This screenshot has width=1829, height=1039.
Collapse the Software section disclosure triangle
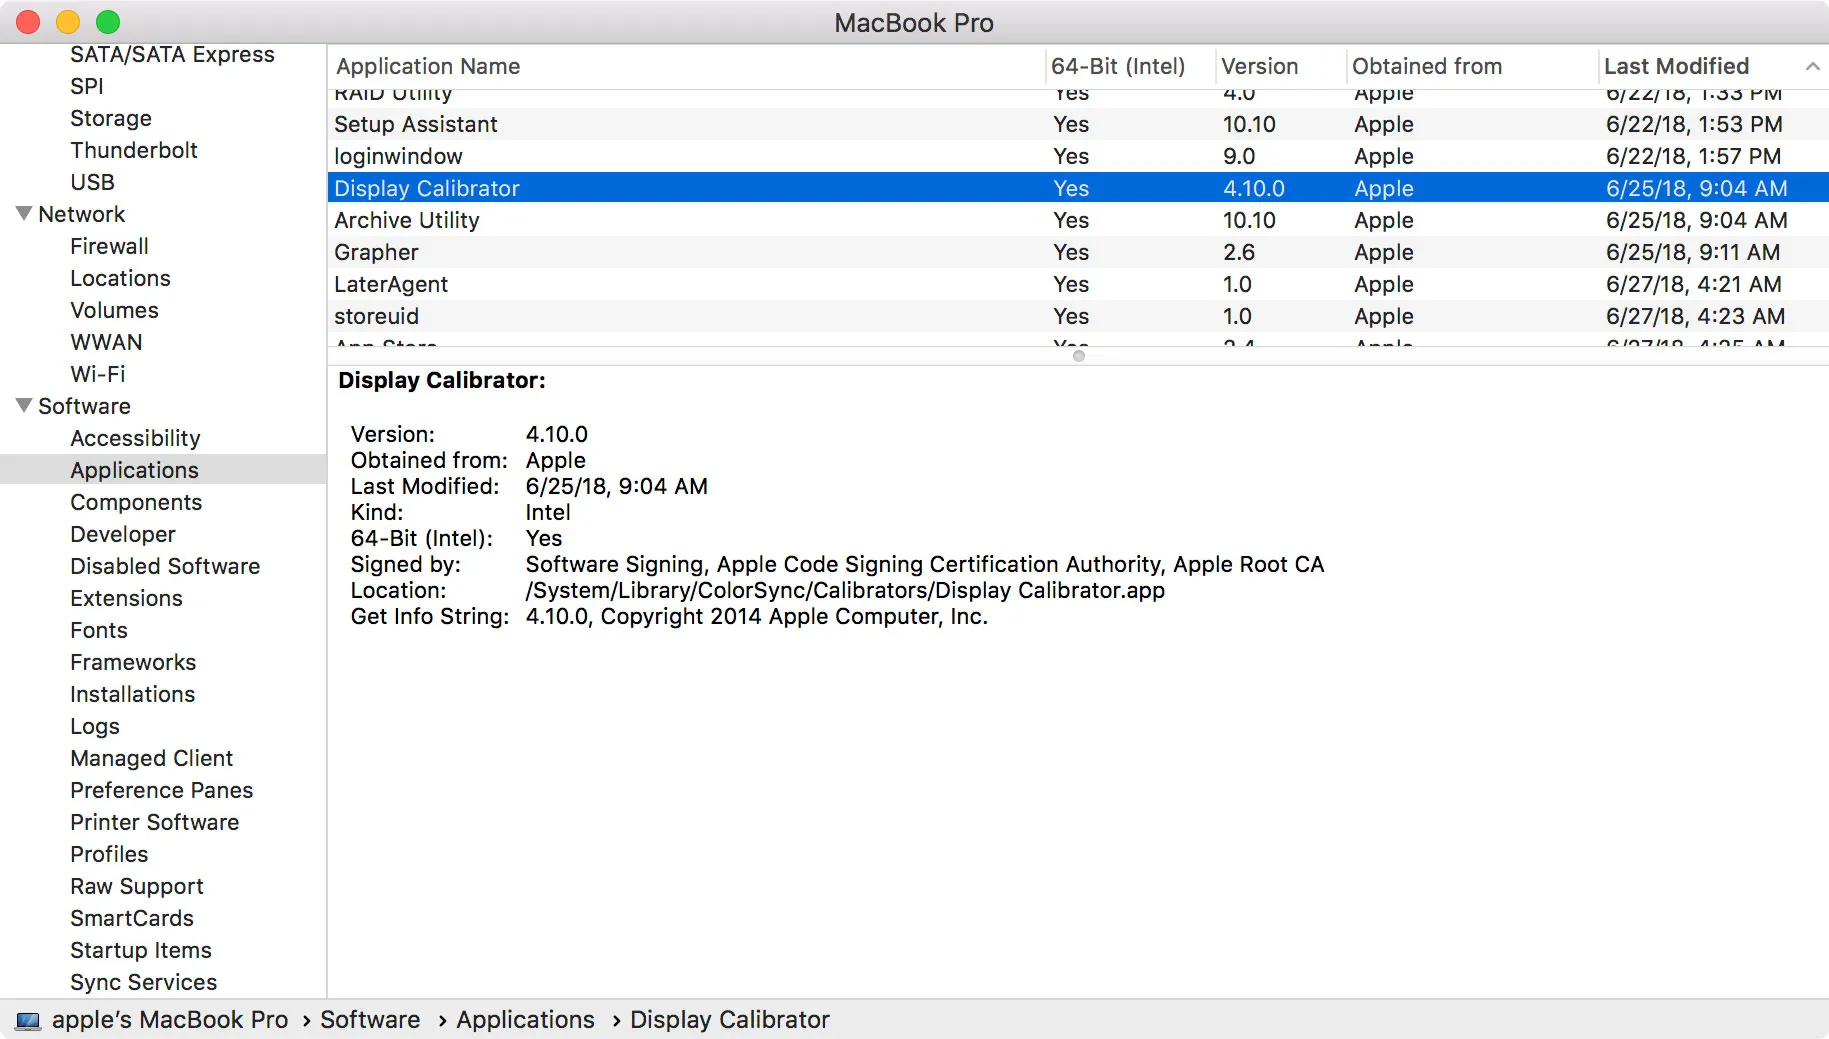(24, 406)
